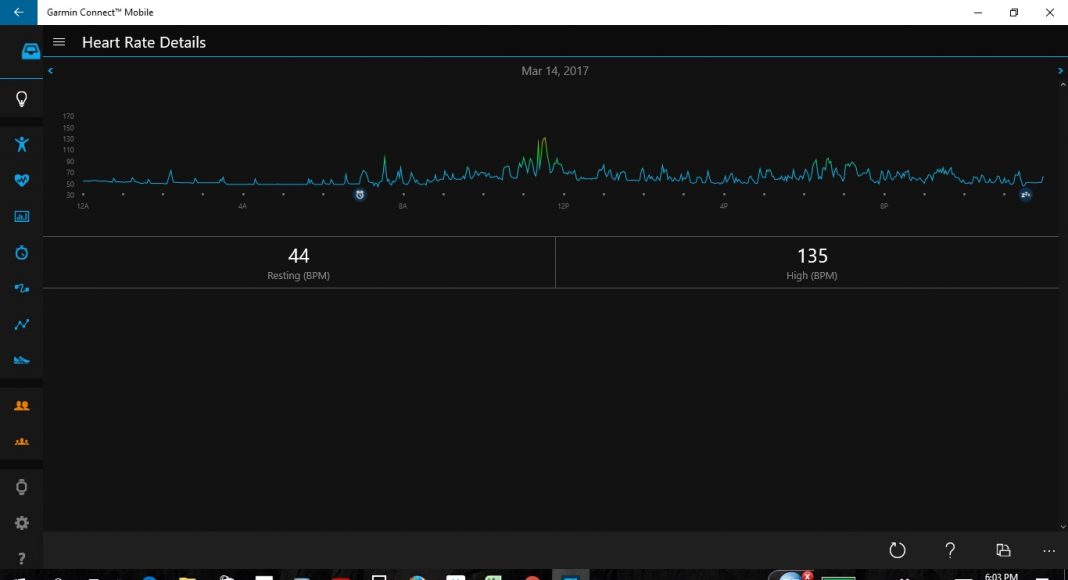Select the high value 135
The width and height of the screenshot is (1068, 580).
tap(812, 256)
